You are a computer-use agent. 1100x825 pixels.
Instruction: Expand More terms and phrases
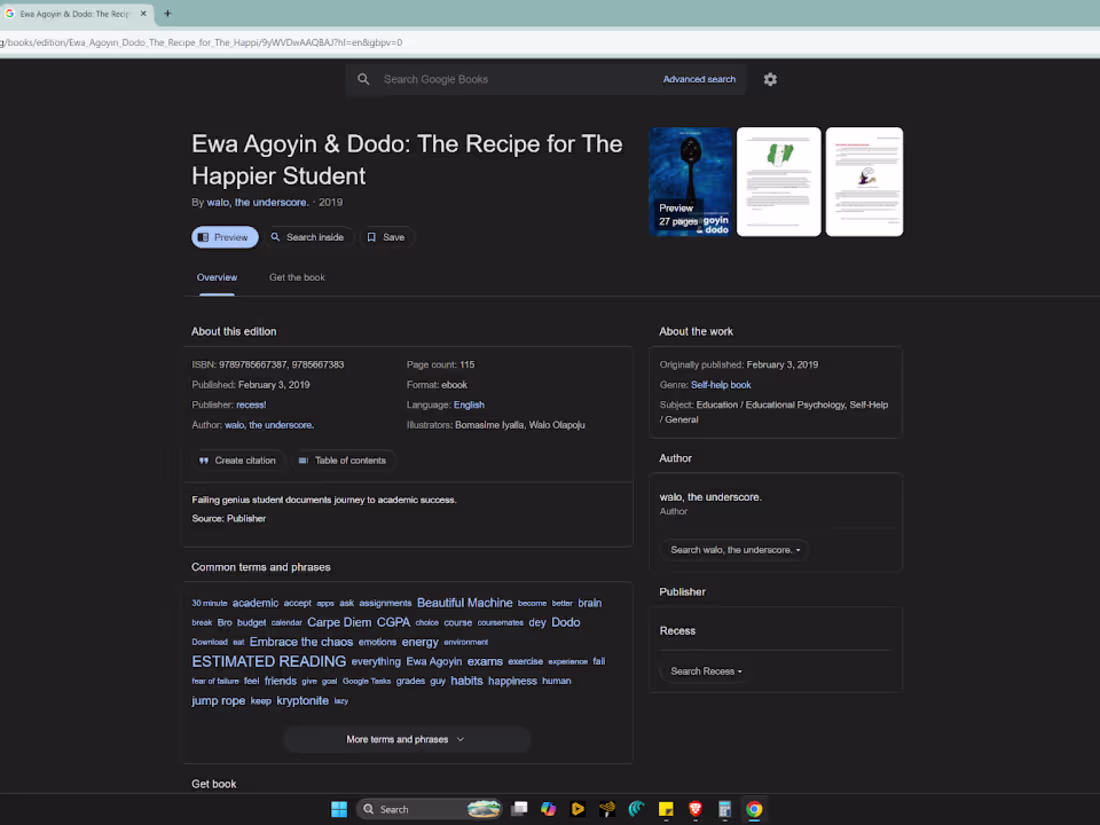[x=406, y=739]
